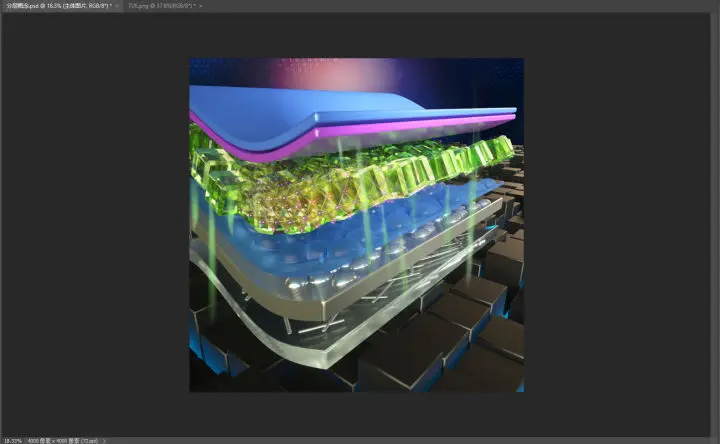Switch to the inactive .png document tab
The width and height of the screenshot is (720, 444).
click(x=162, y=6)
